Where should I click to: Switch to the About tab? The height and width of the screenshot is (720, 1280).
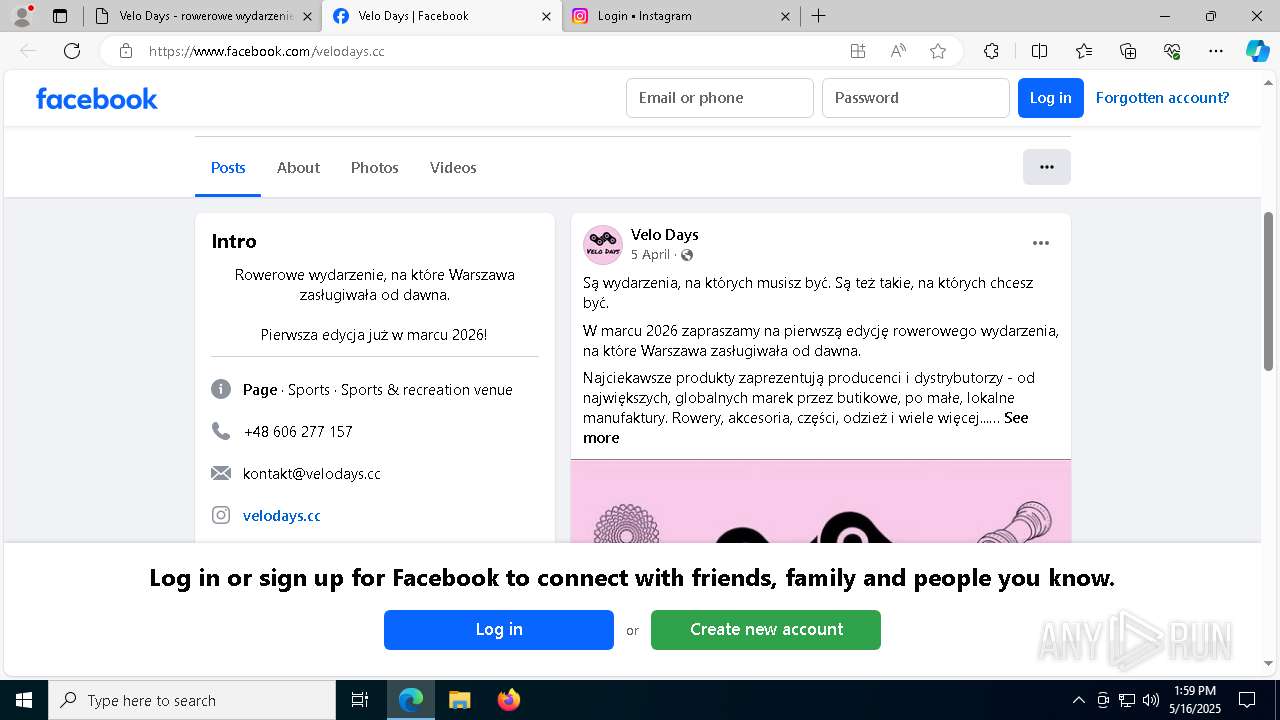click(x=298, y=168)
